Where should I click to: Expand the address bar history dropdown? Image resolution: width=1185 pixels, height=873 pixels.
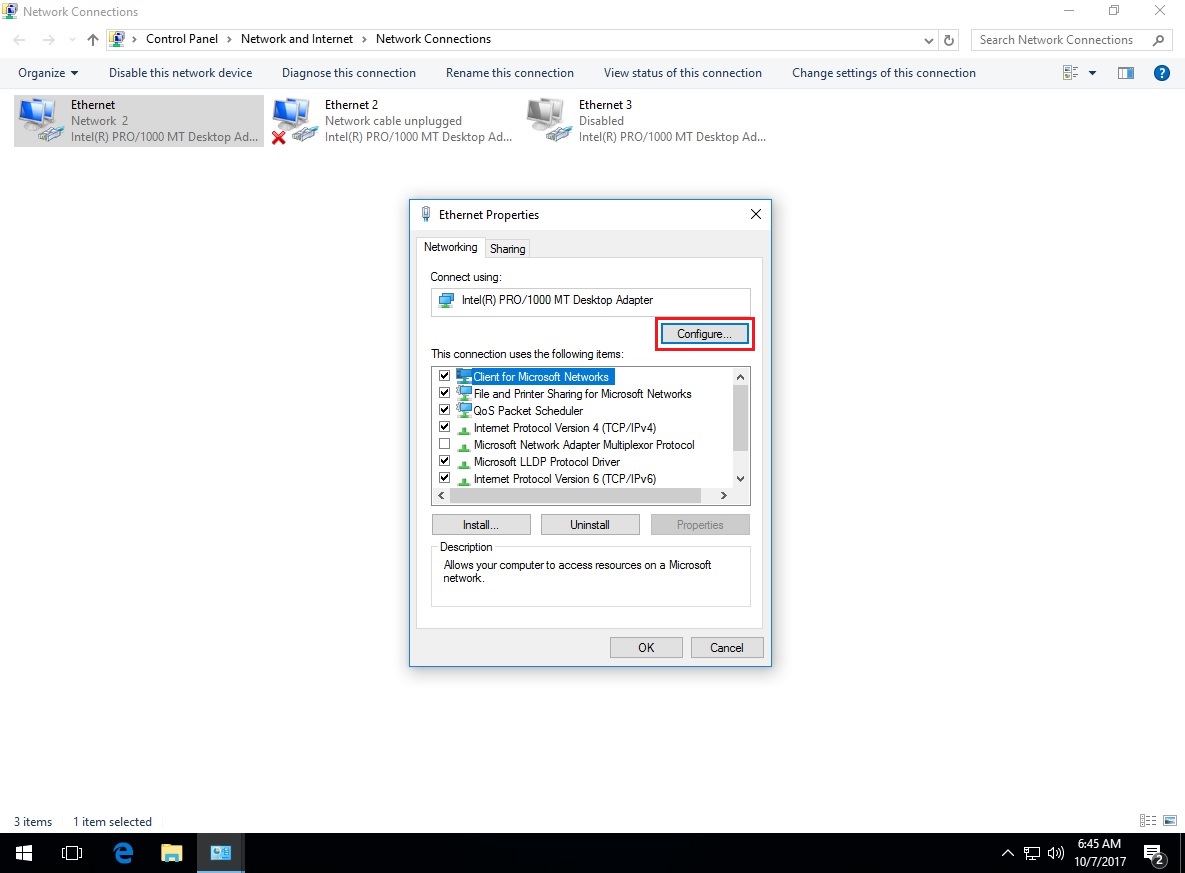coord(929,40)
